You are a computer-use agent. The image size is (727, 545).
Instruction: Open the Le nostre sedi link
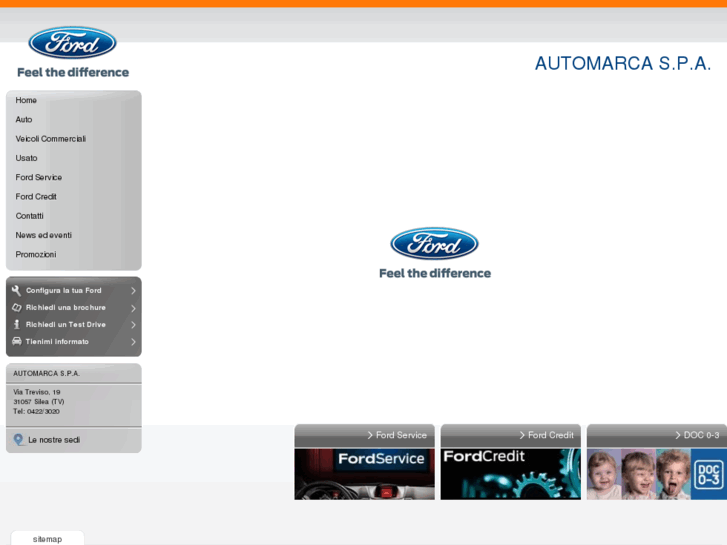pos(54,440)
